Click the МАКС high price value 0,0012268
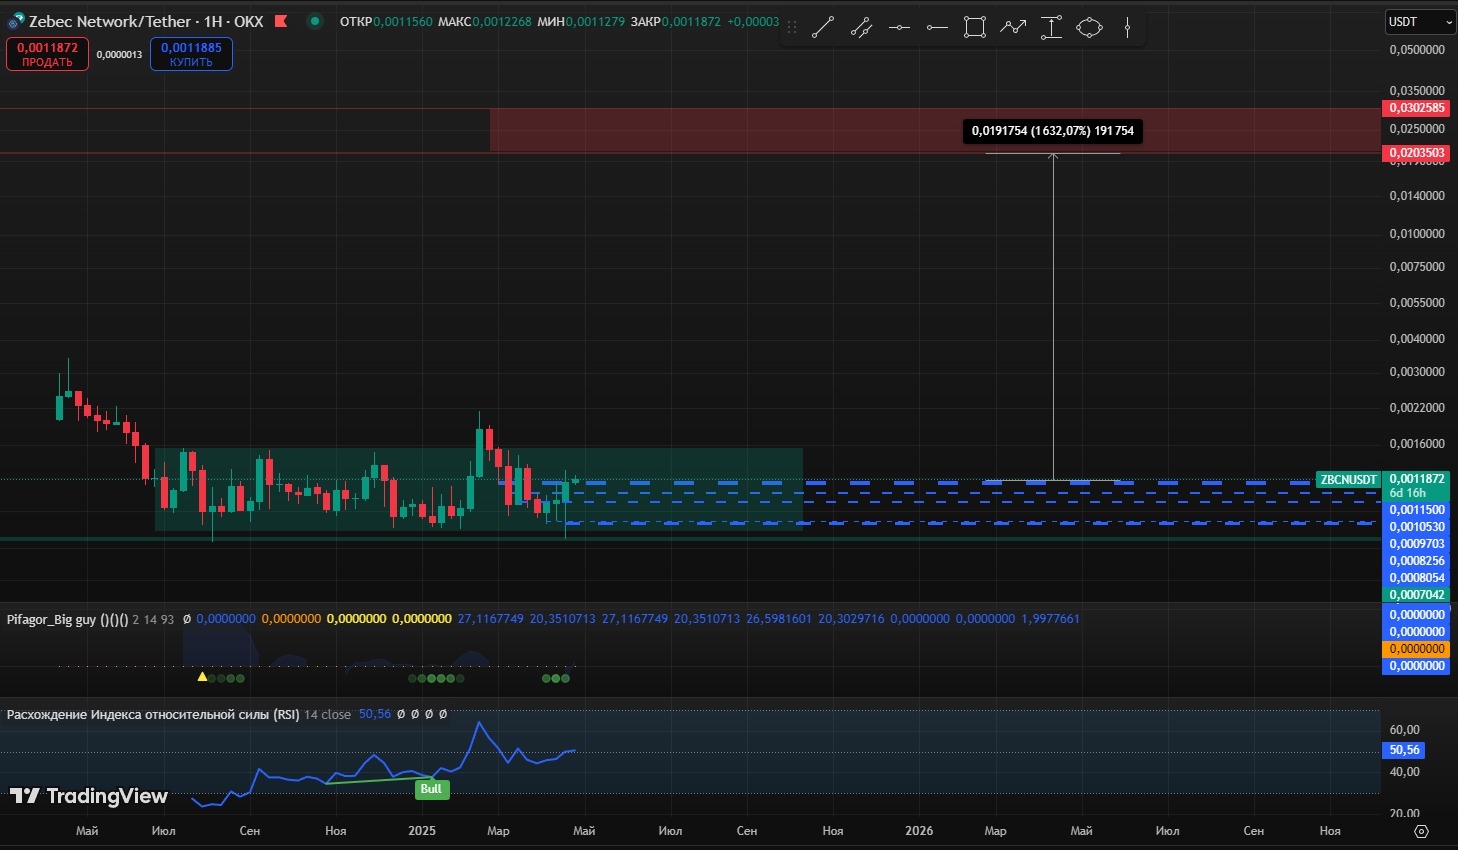 point(502,21)
